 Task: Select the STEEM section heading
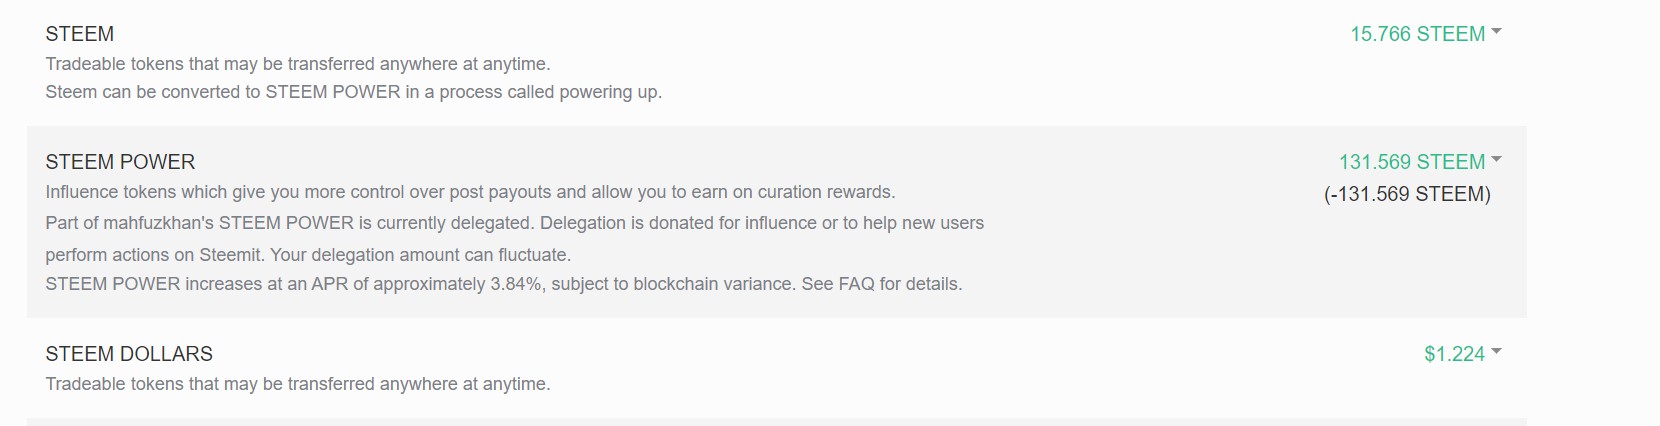coord(80,34)
